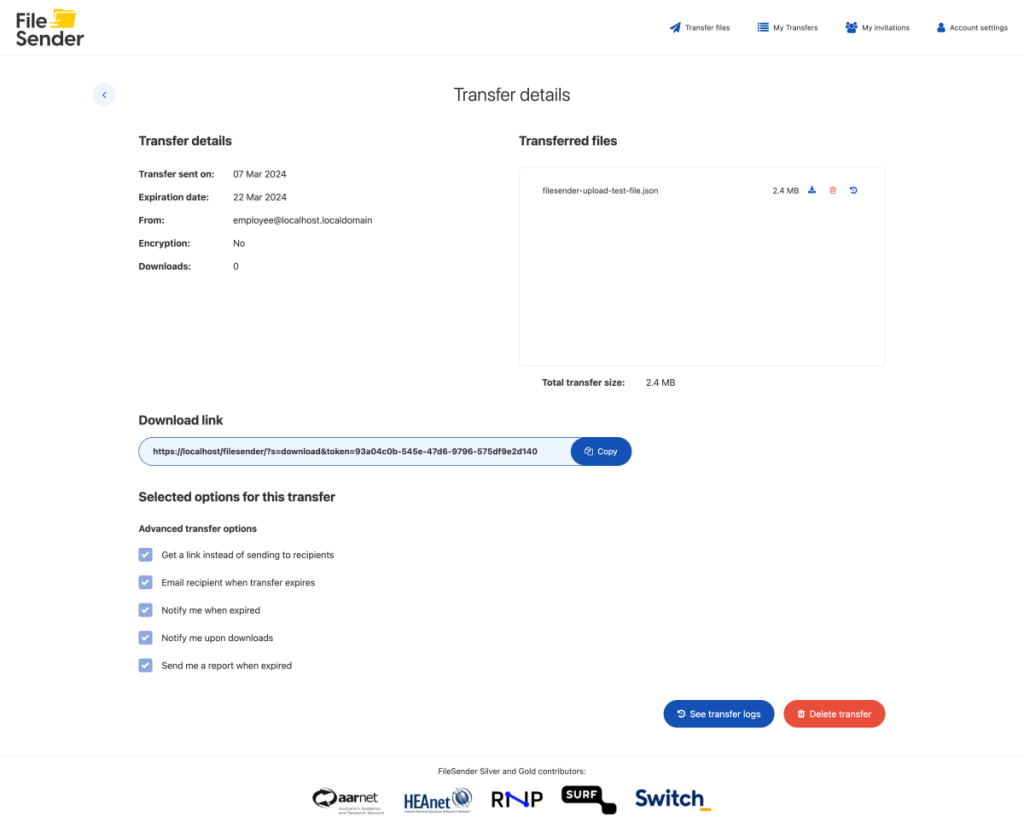
Task: Click the history icon on See transfer logs
Action: coord(681,713)
